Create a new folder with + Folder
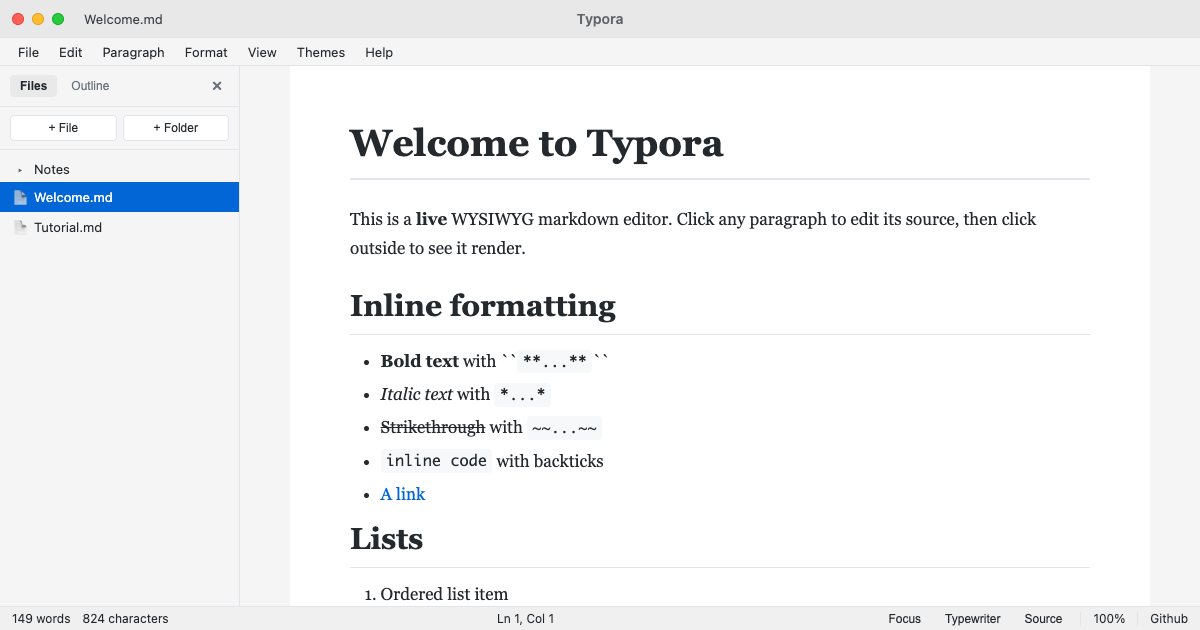1200x630 pixels. click(x=176, y=128)
